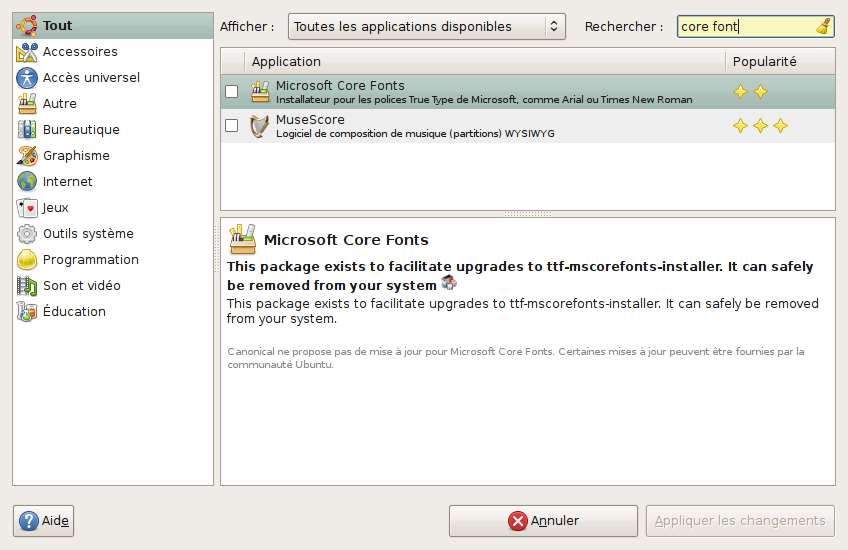Open the Aide help button

point(43,521)
